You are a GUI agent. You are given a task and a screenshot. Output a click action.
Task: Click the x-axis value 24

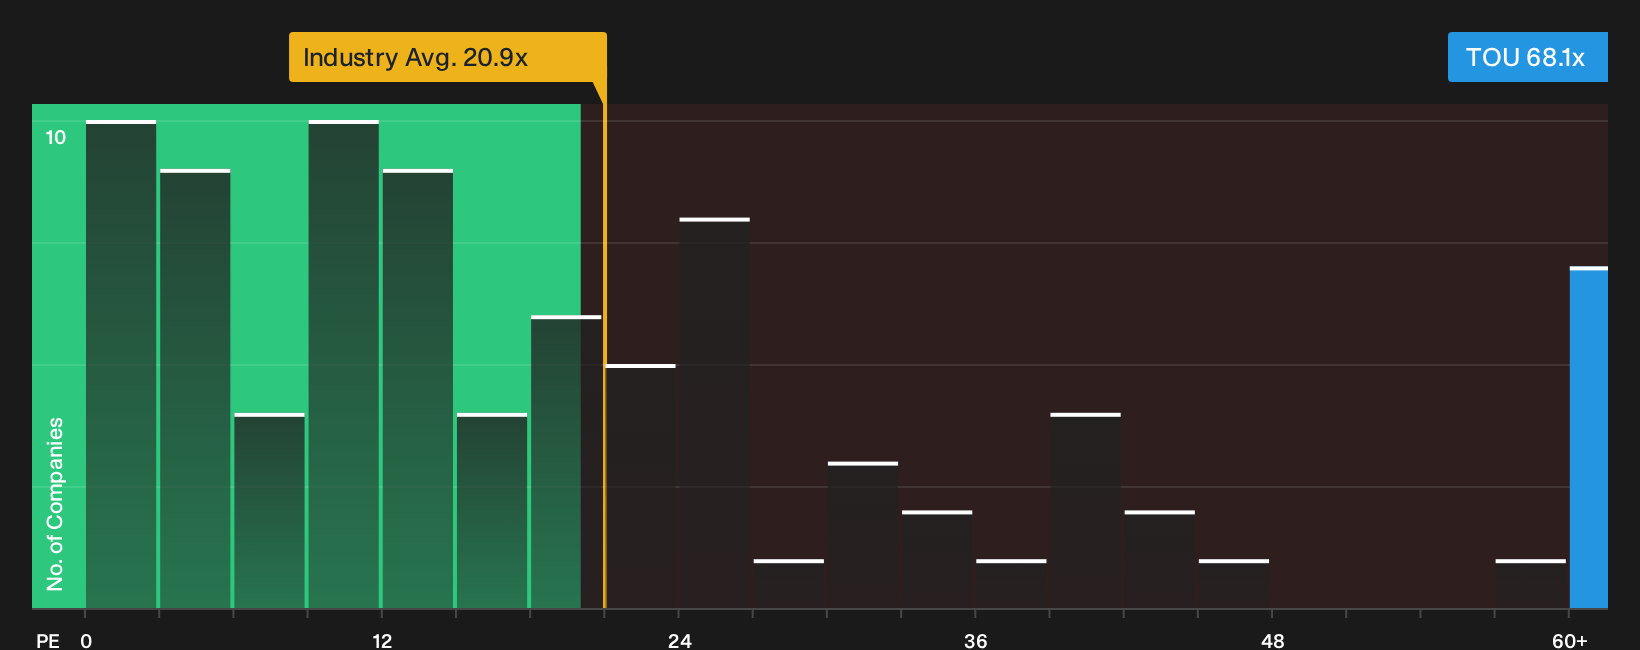click(679, 640)
